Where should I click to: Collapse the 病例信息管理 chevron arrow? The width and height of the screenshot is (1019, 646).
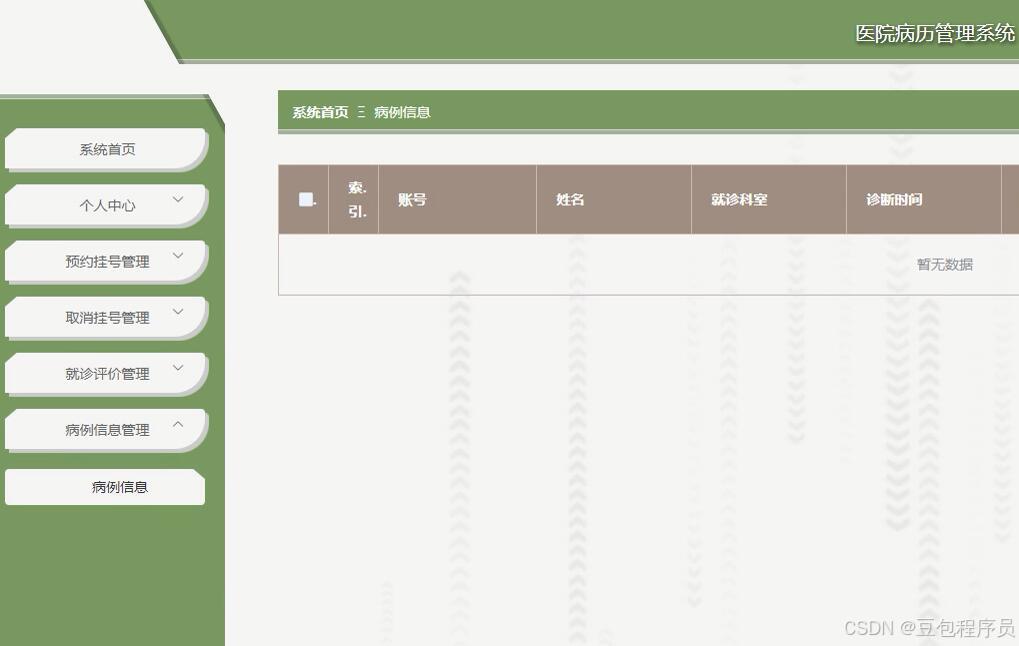177,424
